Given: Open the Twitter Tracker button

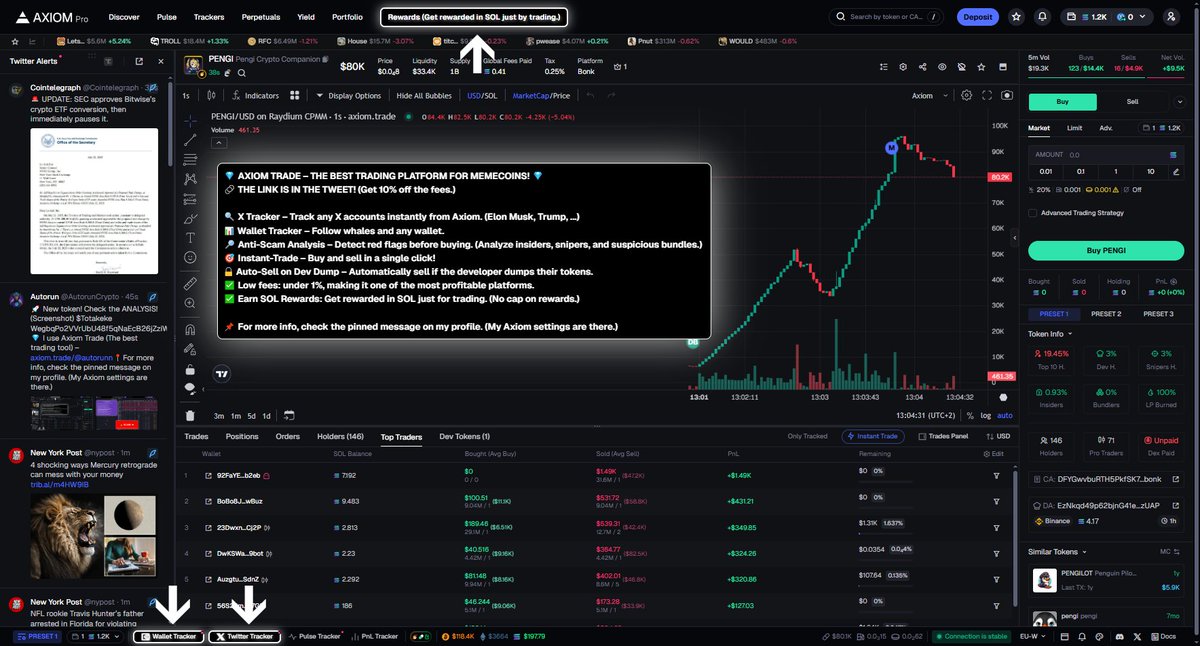Looking at the screenshot, I should pos(244,636).
